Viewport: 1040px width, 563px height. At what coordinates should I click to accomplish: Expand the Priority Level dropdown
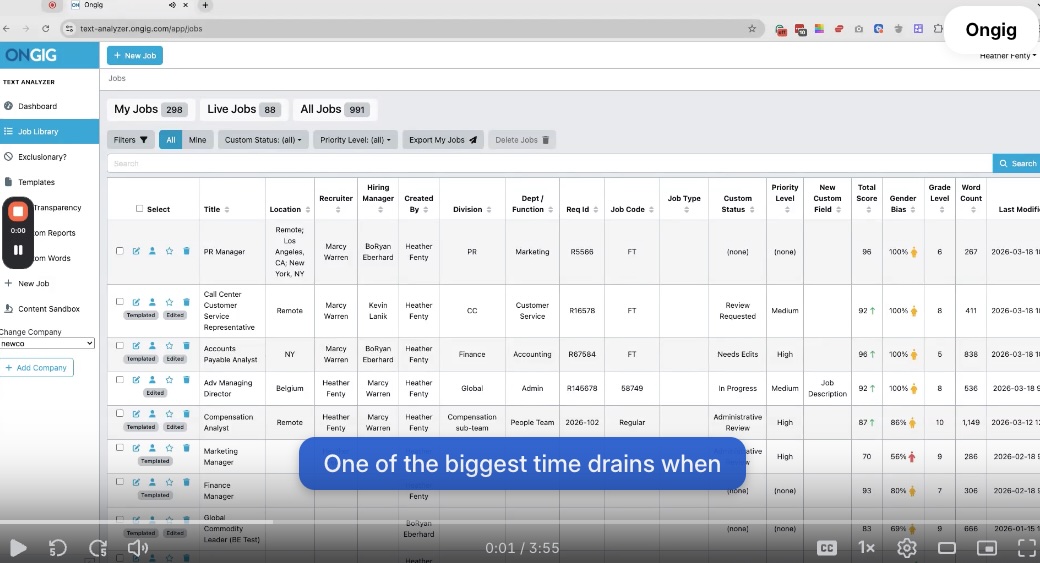[x=356, y=140]
